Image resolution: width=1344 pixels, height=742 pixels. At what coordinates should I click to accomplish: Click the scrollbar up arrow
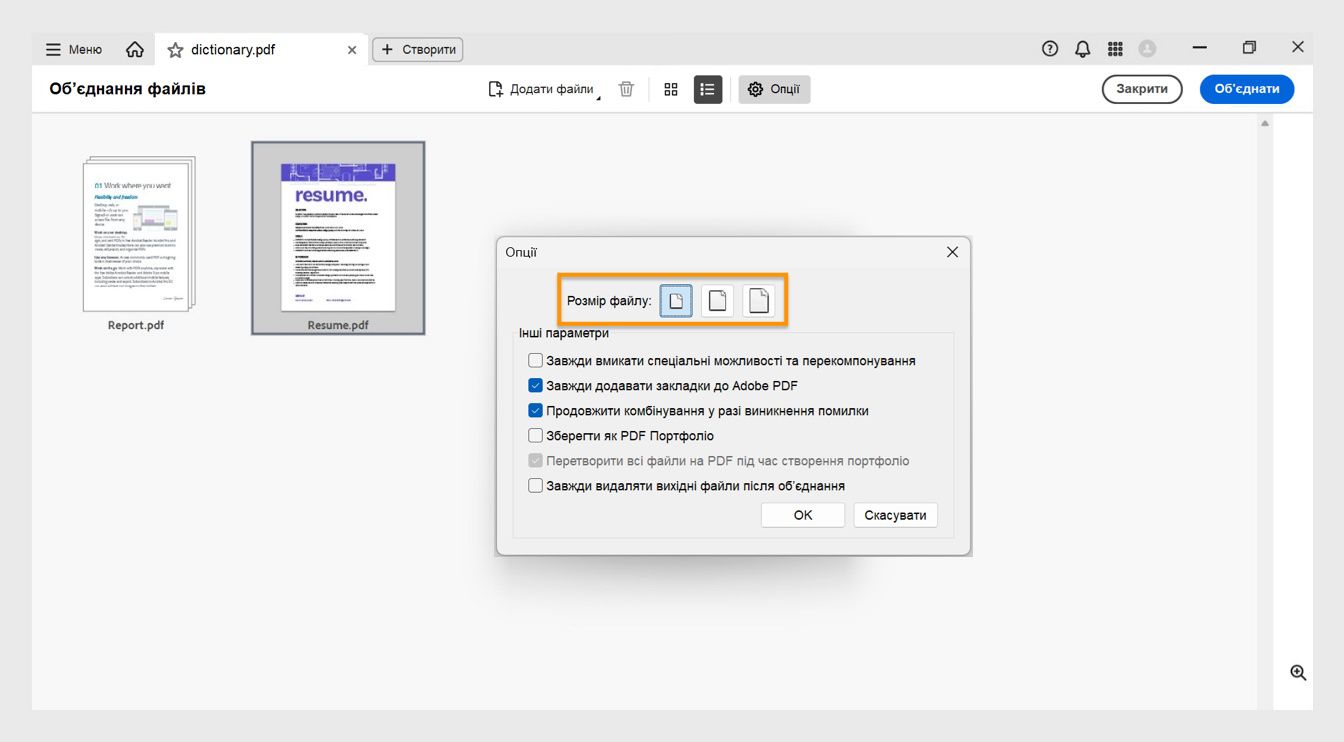(x=1265, y=123)
